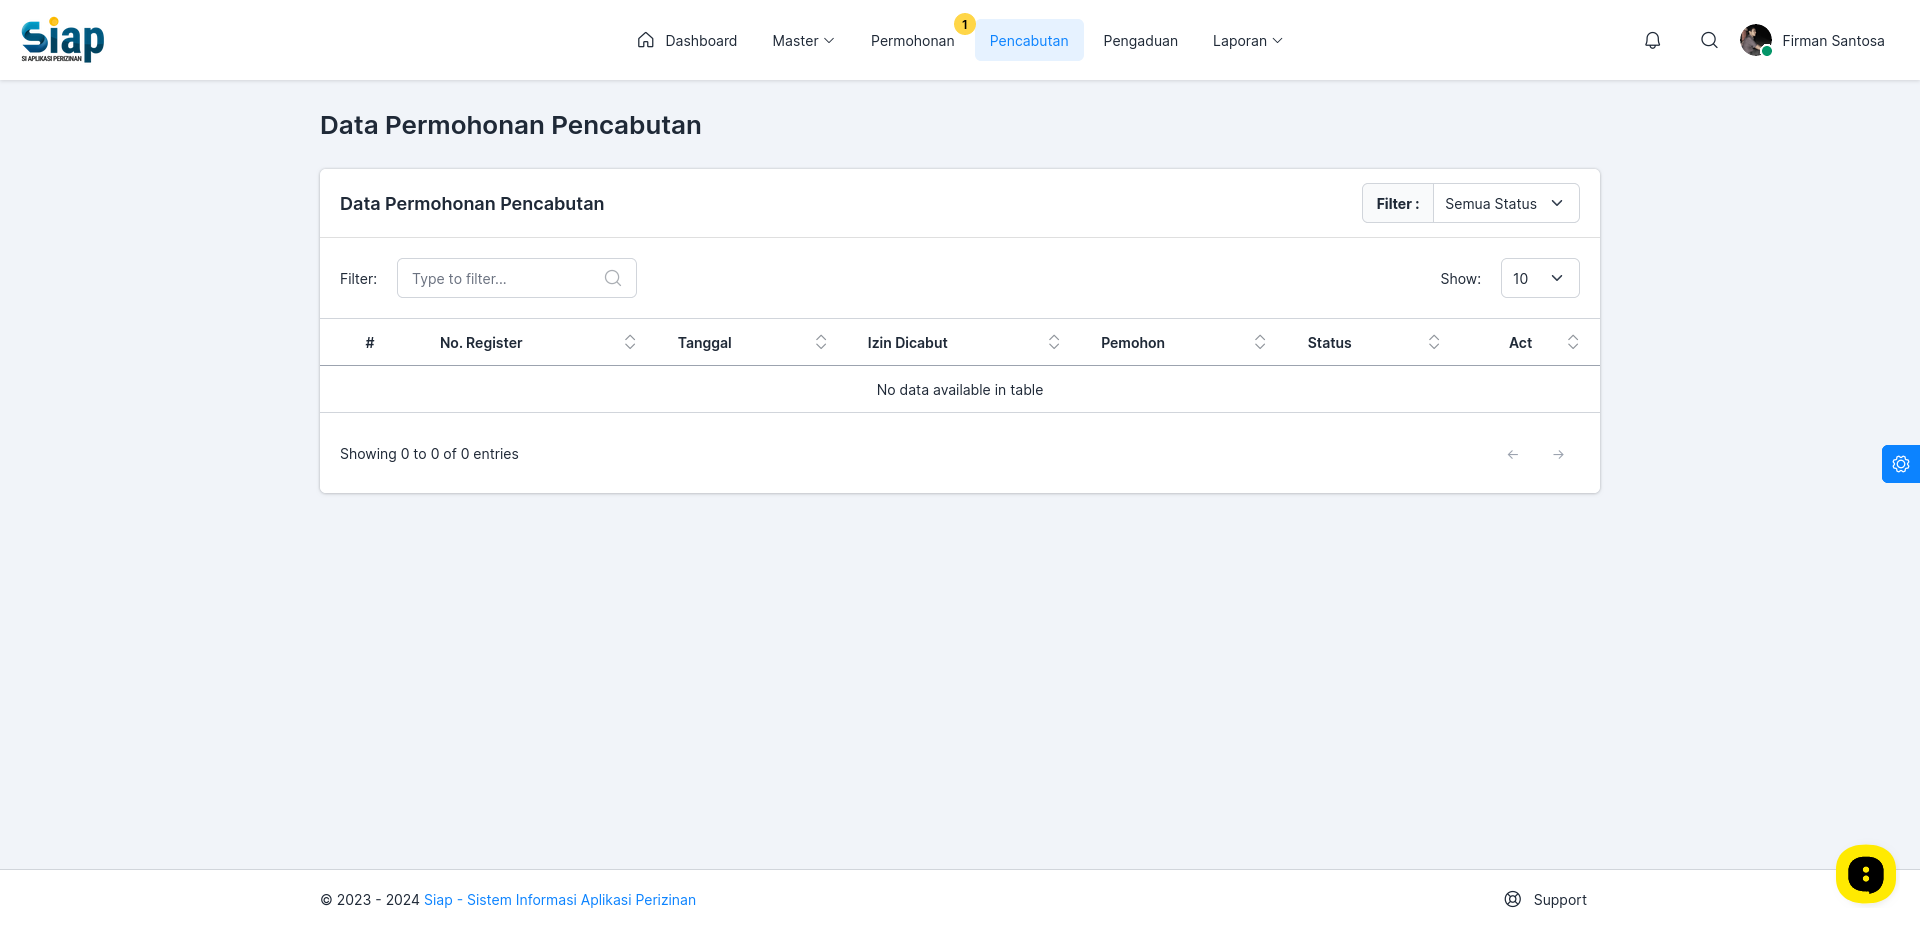This screenshot has height=928, width=1920.
Task: Open the Pengaduan menu item
Action: pyautogui.click(x=1140, y=40)
